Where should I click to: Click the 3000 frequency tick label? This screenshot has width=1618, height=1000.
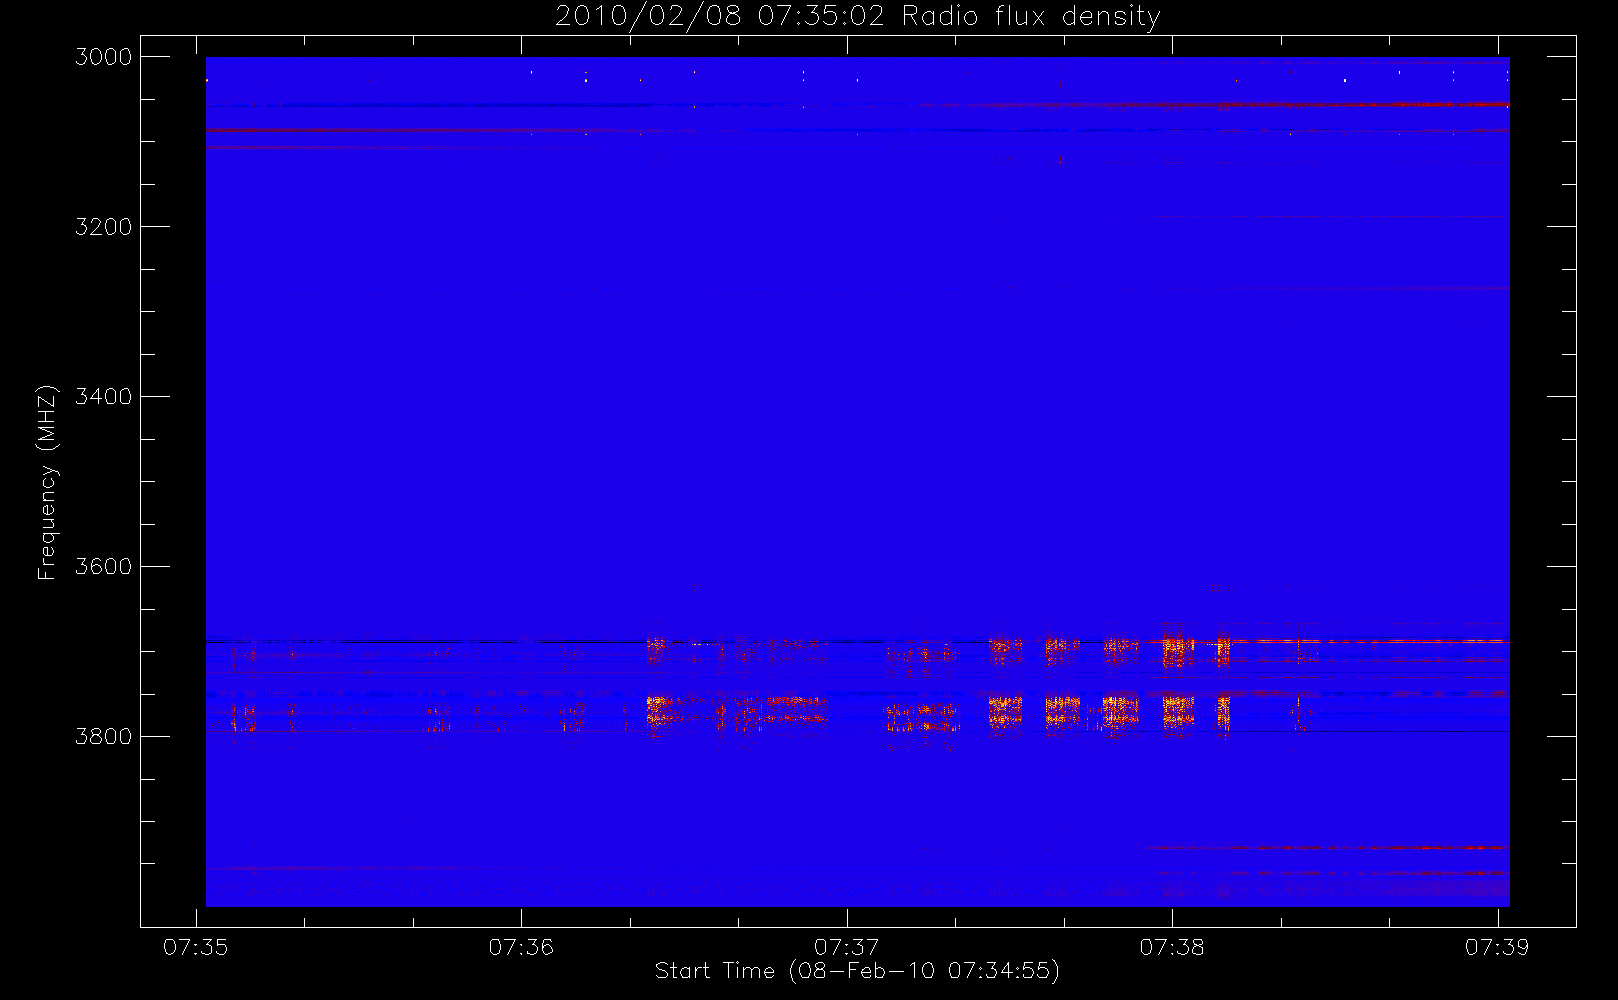click(104, 57)
